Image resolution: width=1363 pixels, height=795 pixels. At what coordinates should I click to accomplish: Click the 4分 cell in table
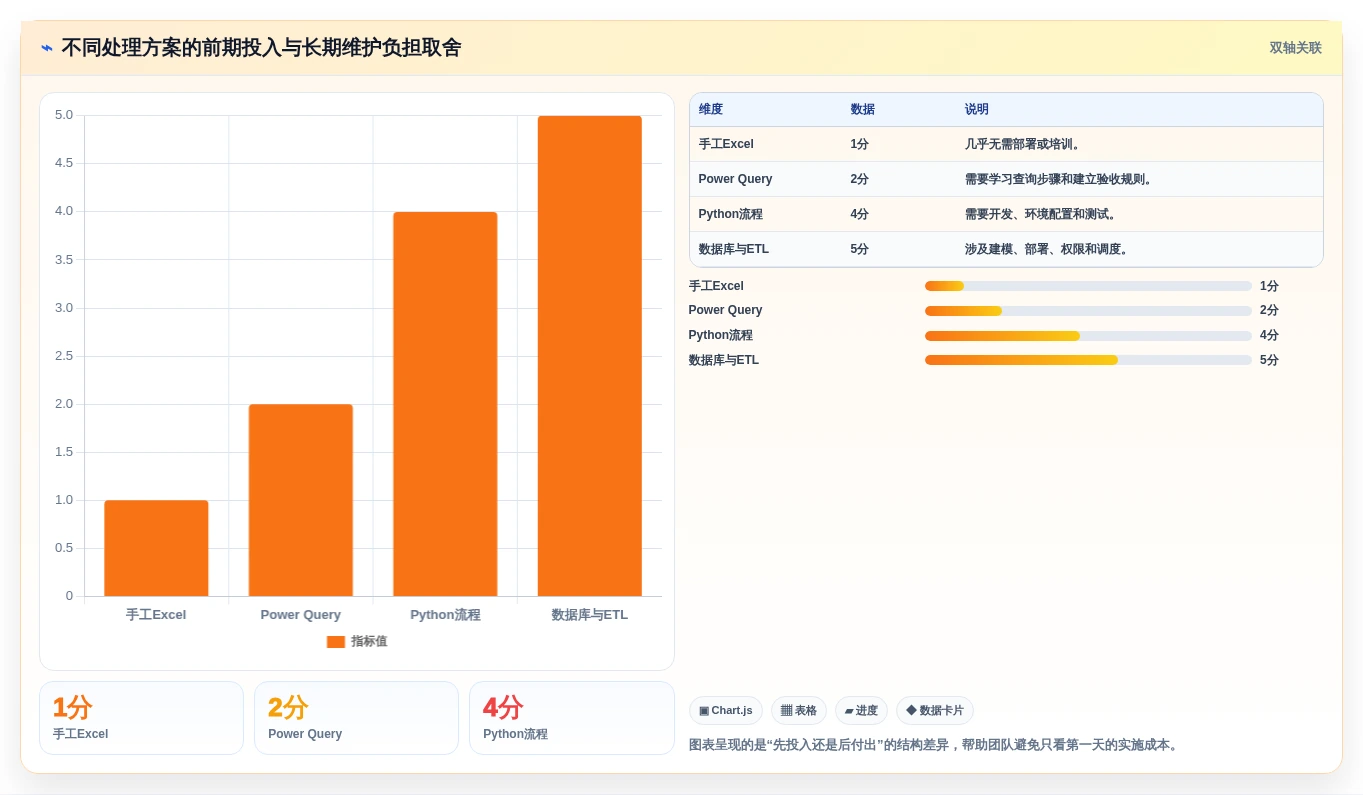(899, 215)
